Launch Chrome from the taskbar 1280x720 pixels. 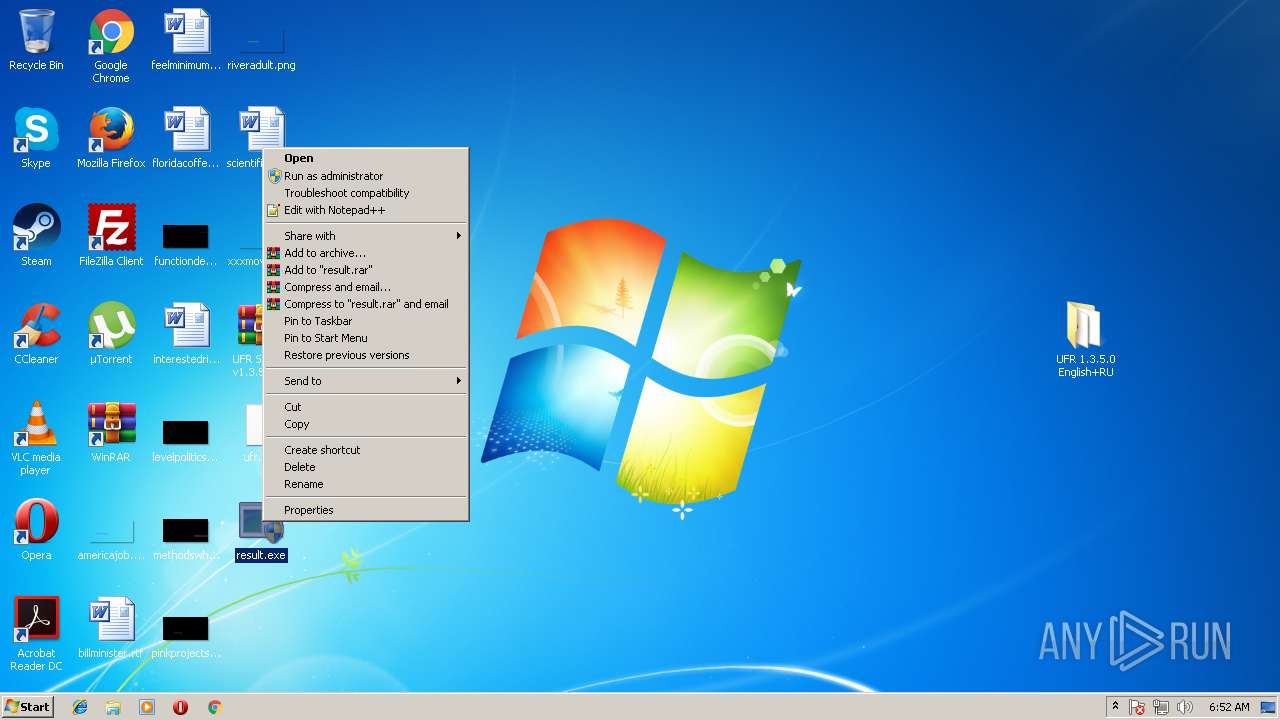[214, 707]
